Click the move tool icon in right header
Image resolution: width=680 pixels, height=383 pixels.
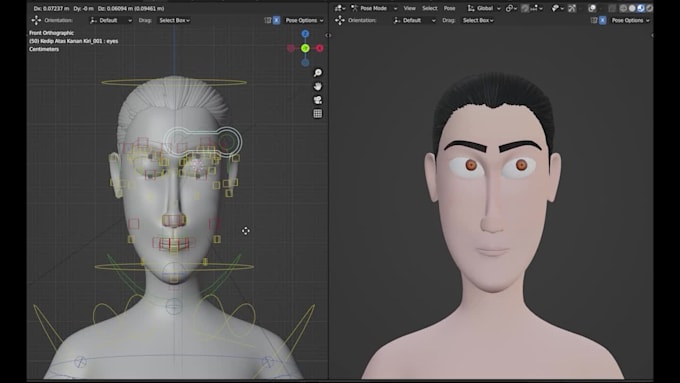pyautogui.click(x=340, y=20)
